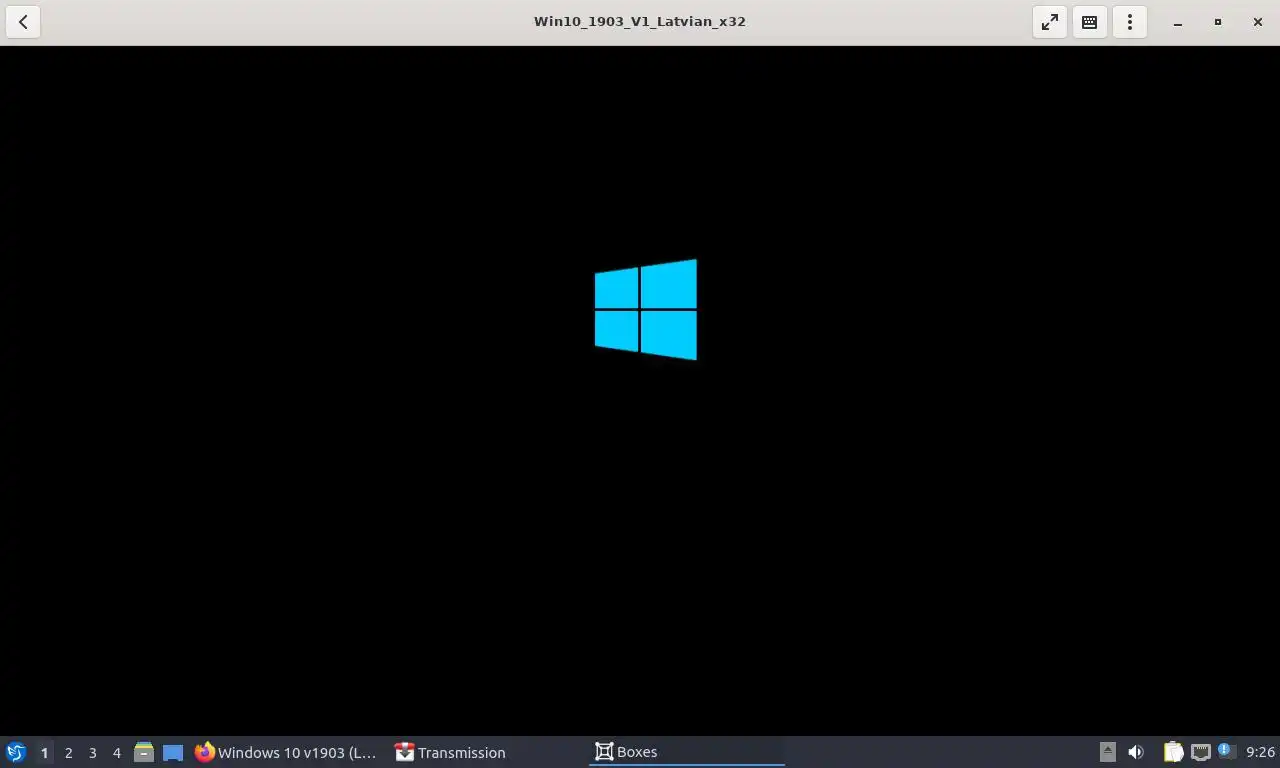
Task: Open the network status tray icon
Action: point(1201,752)
